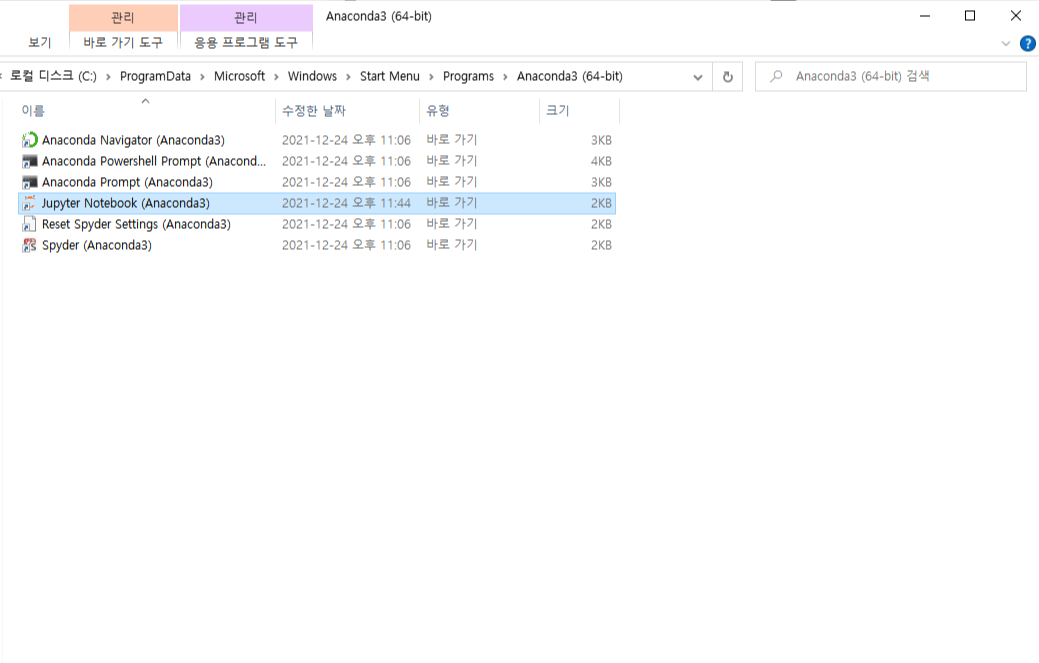
Task: Open the address bar history dropdown
Action: [697, 77]
